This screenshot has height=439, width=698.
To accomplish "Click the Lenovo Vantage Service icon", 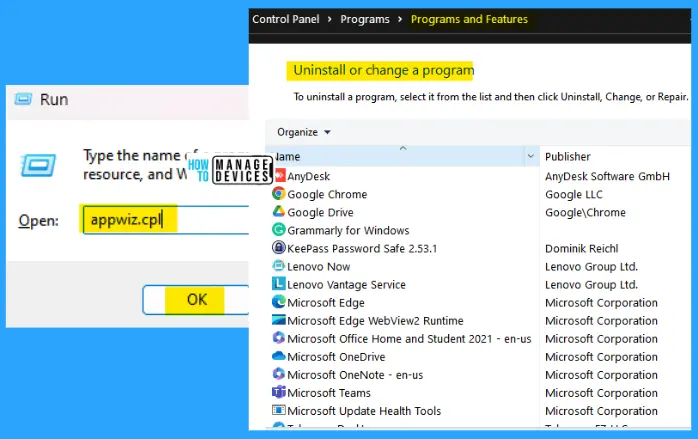I will pyautogui.click(x=279, y=284).
